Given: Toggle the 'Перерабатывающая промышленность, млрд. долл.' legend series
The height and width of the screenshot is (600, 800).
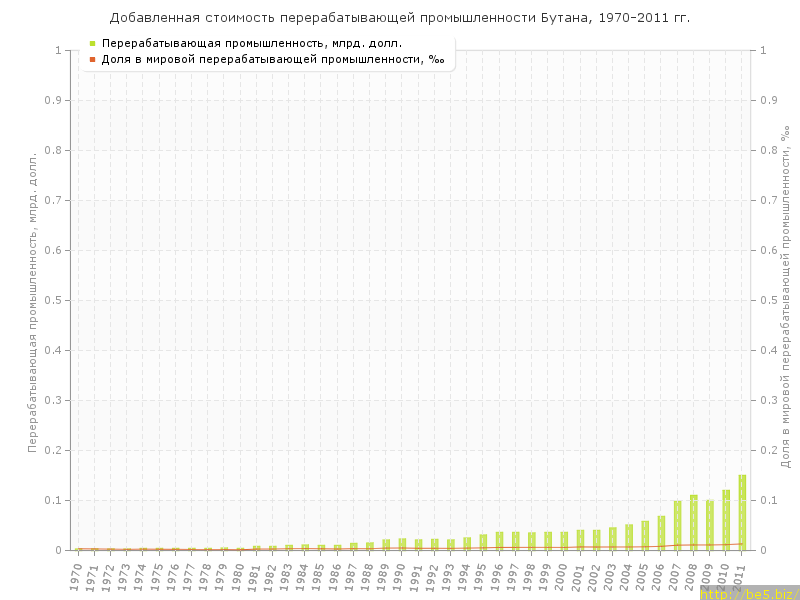Looking at the screenshot, I should click(252, 44).
